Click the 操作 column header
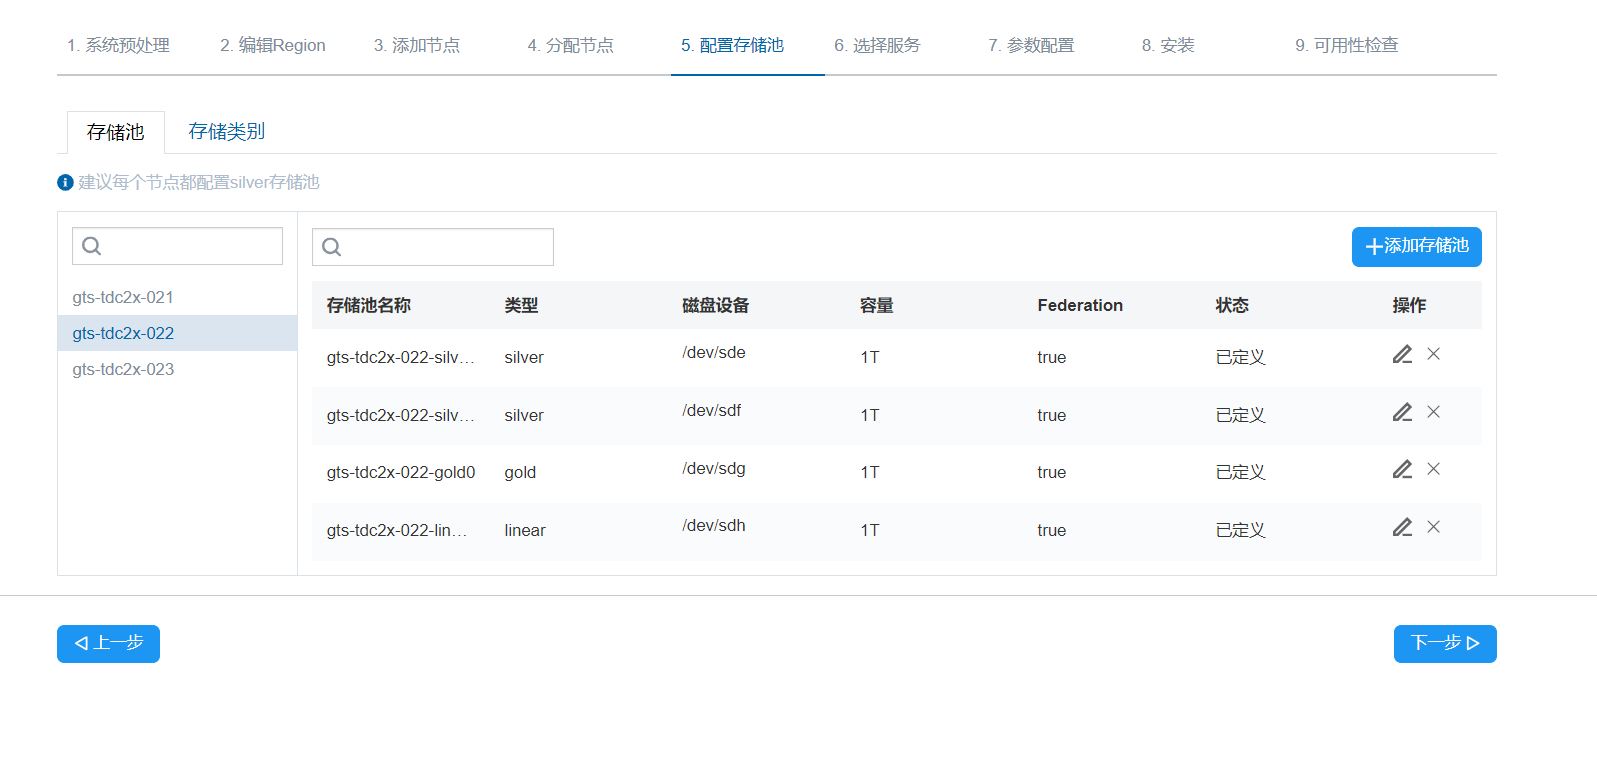Image resolution: width=1597 pixels, height=760 pixels. point(1410,305)
